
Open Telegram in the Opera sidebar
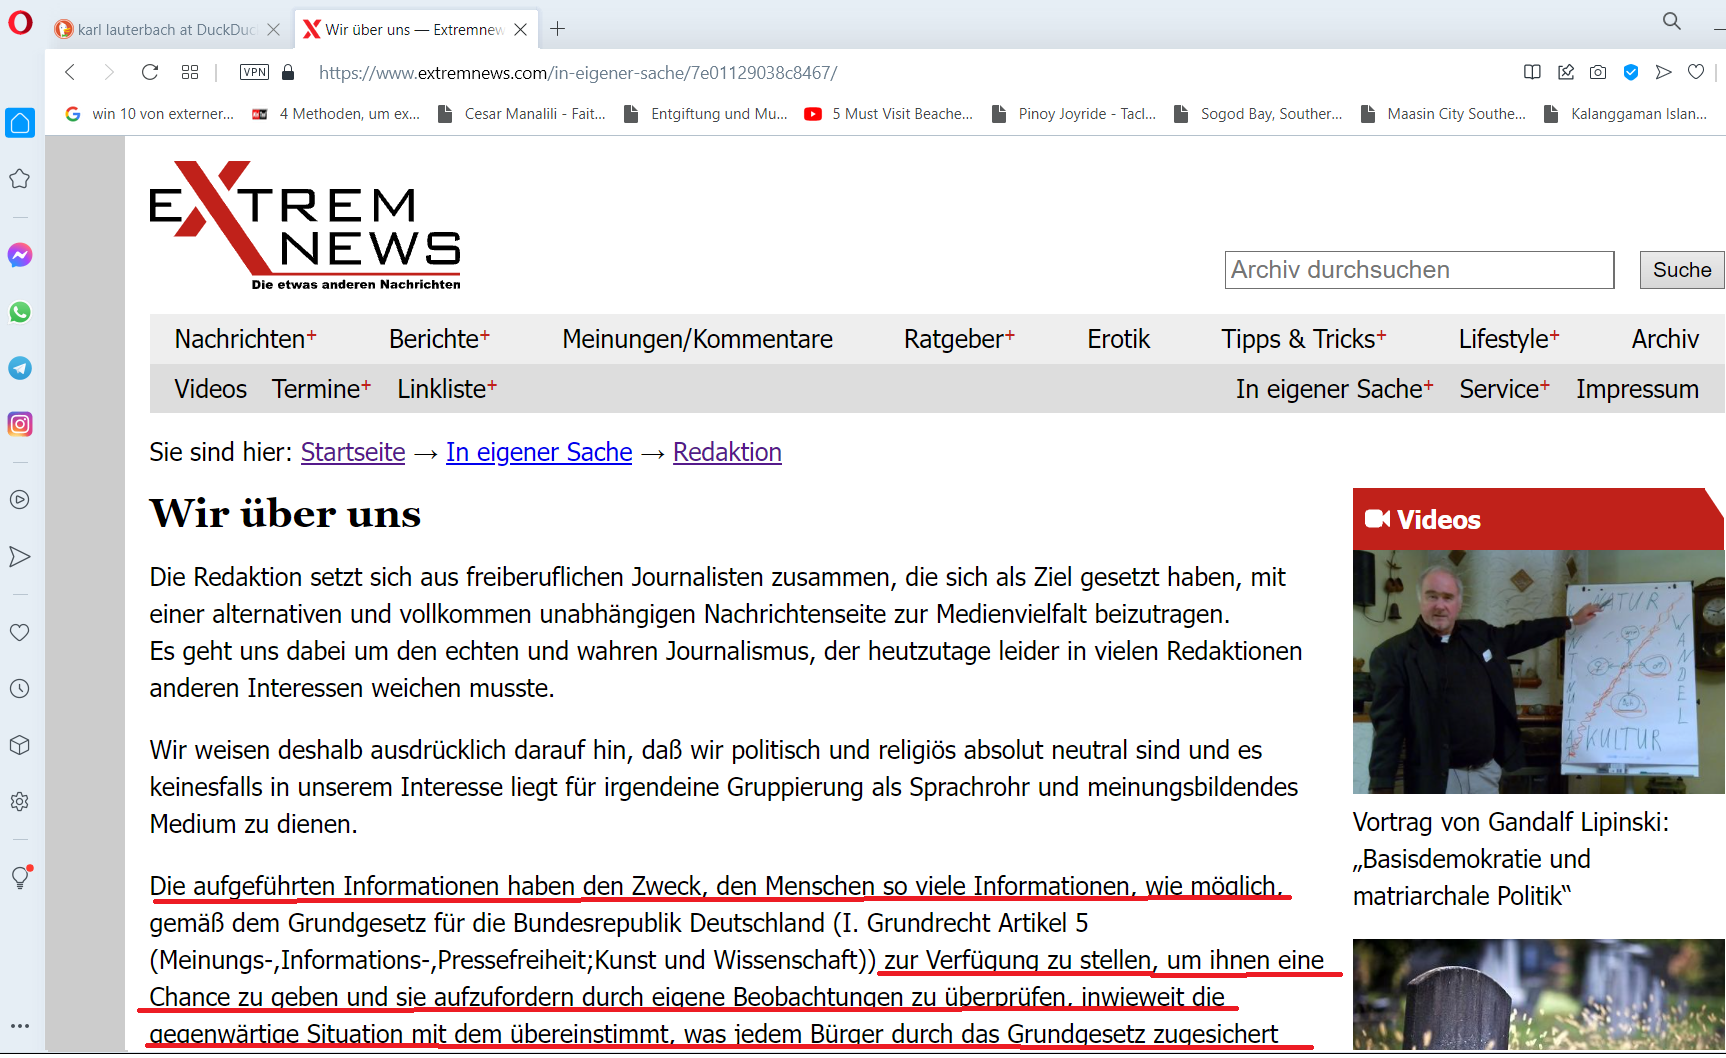[x=20, y=368]
